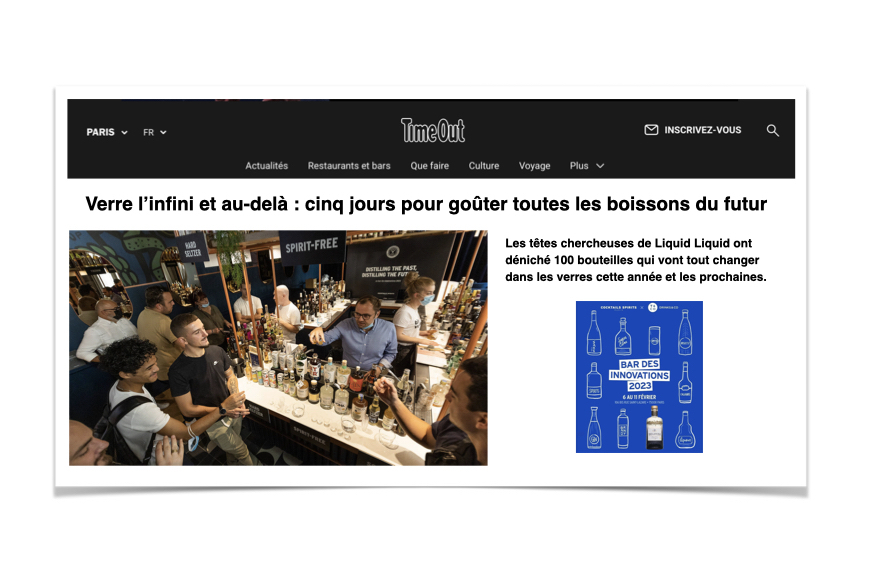Image resolution: width=880 pixels, height=587 pixels.
Task: Go to Restaurants et bars
Action: click(x=349, y=166)
